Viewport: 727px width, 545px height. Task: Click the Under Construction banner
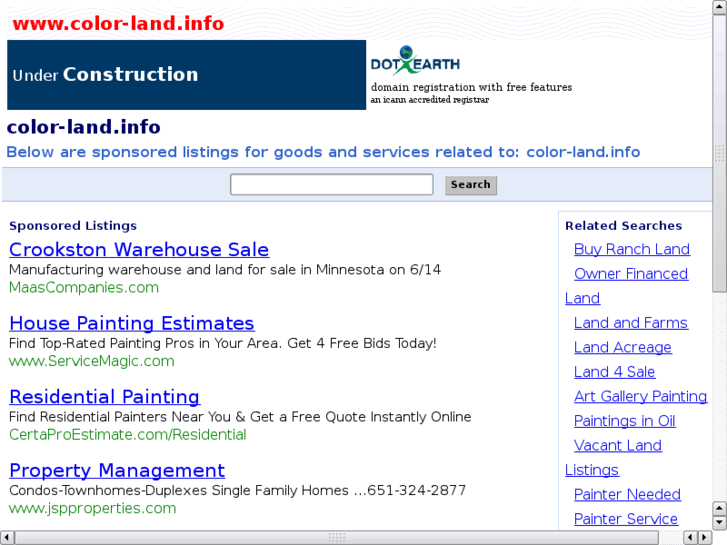pyautogui.click(x=186, y=75)
